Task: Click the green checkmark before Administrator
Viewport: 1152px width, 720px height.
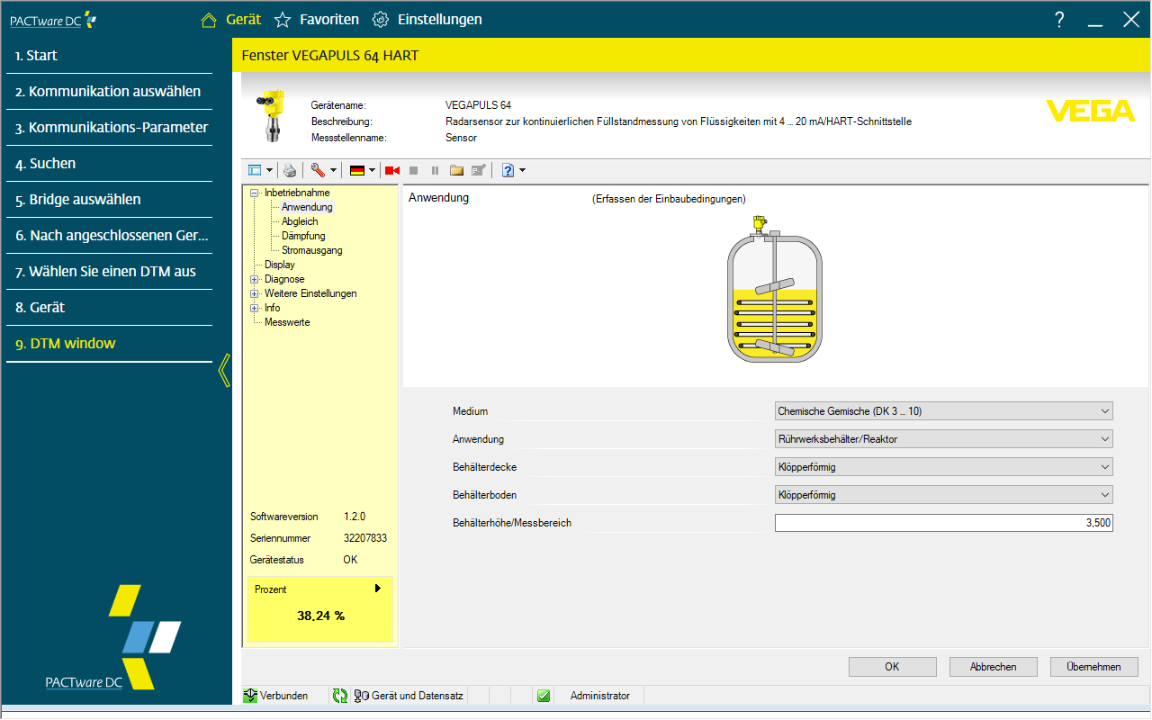Action: [543, 695]
